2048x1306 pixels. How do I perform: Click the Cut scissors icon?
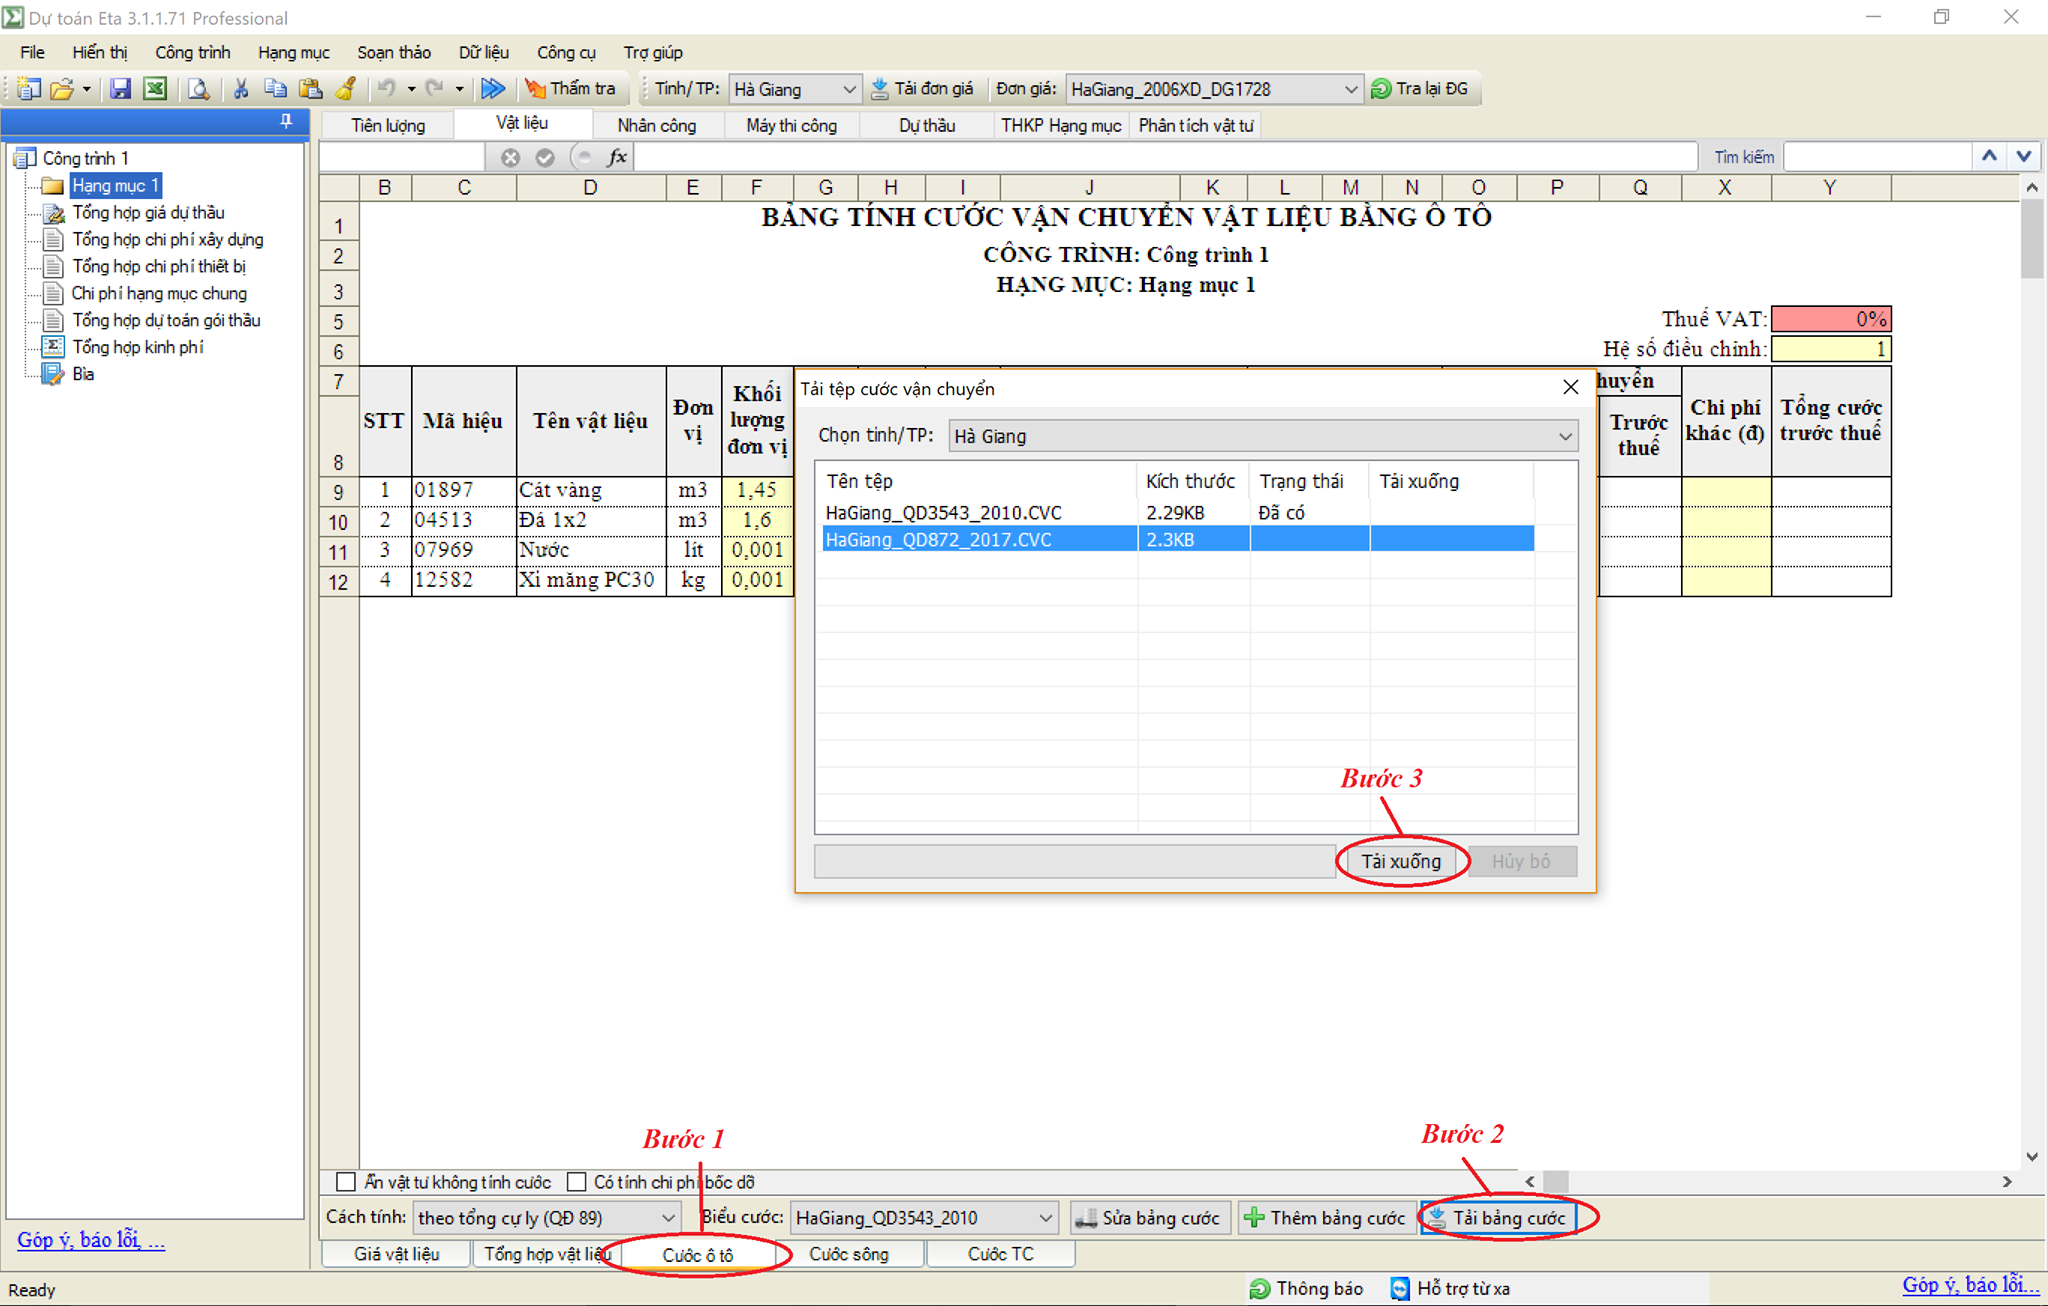point(241,89)
